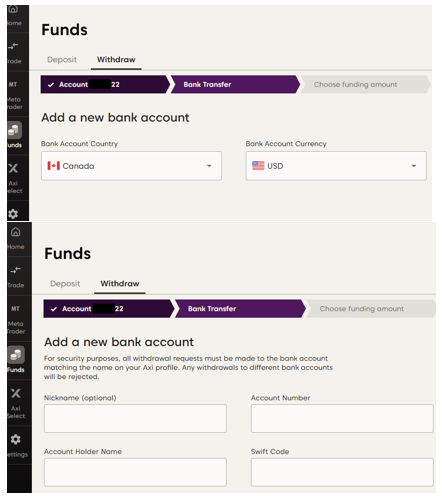Open Axi Select X icon in upper sidebar
The image size is (442, 496).
point(13,168)
